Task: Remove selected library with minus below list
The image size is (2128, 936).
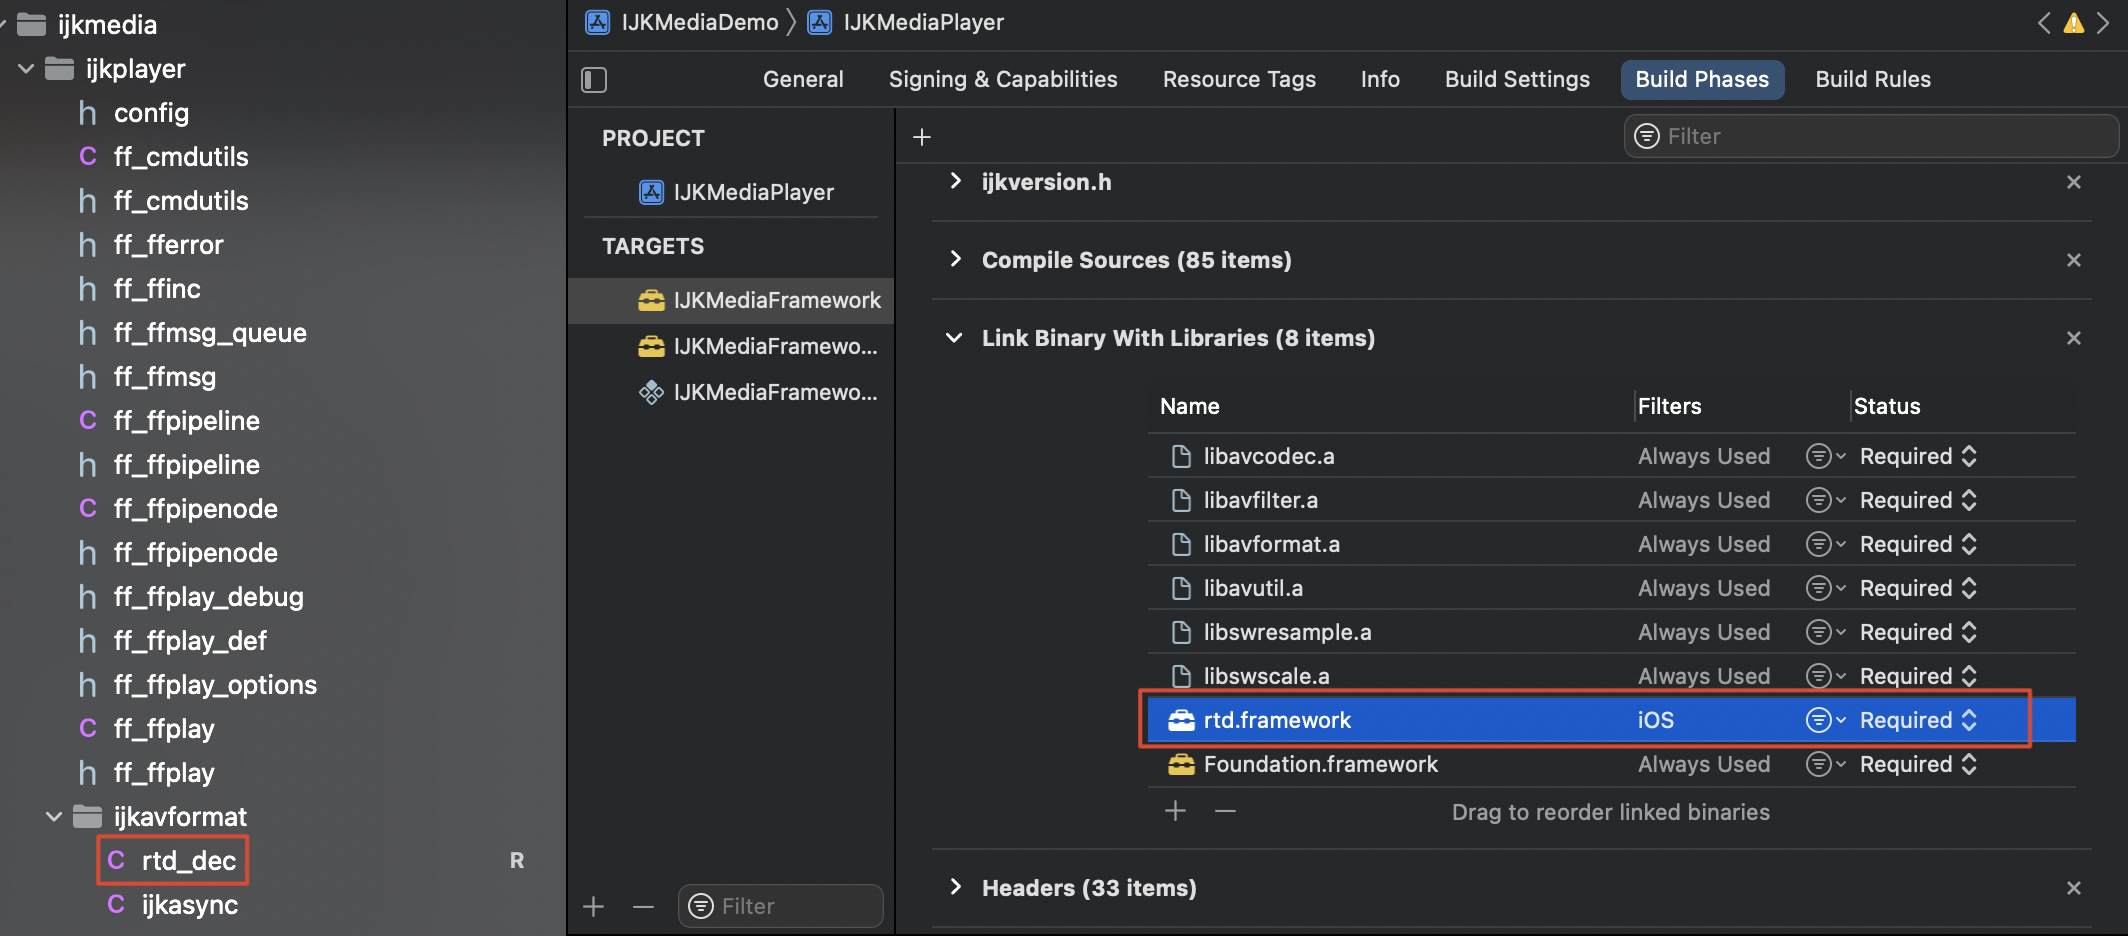Action: click(1225, 811)
